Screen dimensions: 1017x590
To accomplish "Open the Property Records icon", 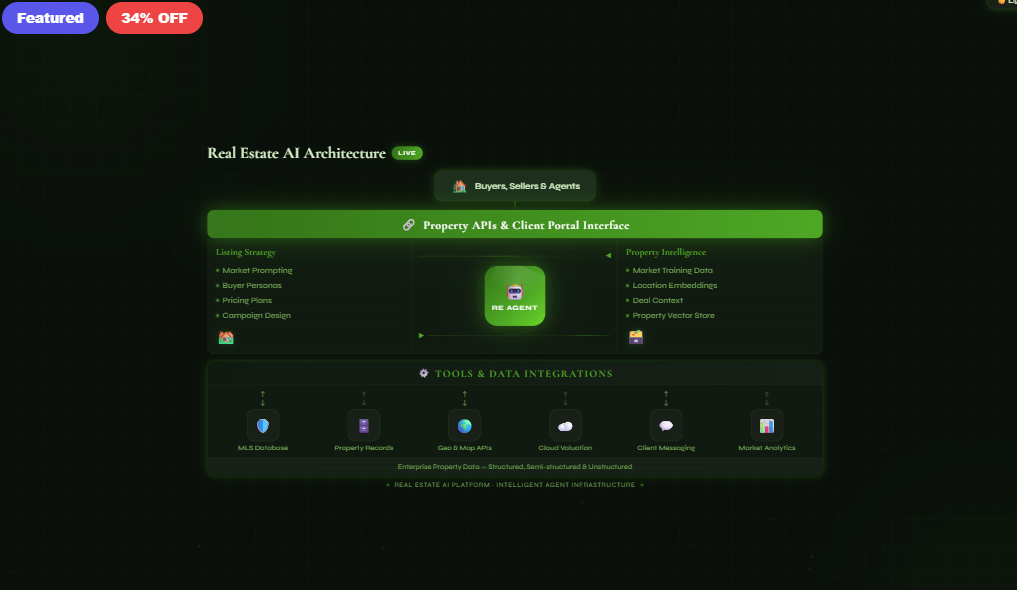I will pos(364,427).
